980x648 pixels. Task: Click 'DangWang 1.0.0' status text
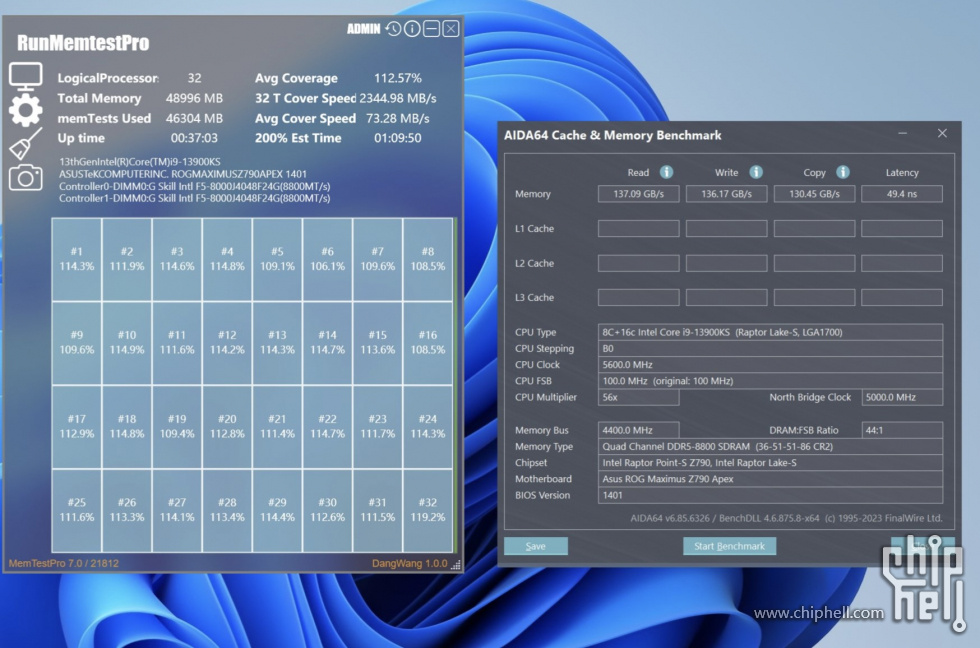(409, 563)
